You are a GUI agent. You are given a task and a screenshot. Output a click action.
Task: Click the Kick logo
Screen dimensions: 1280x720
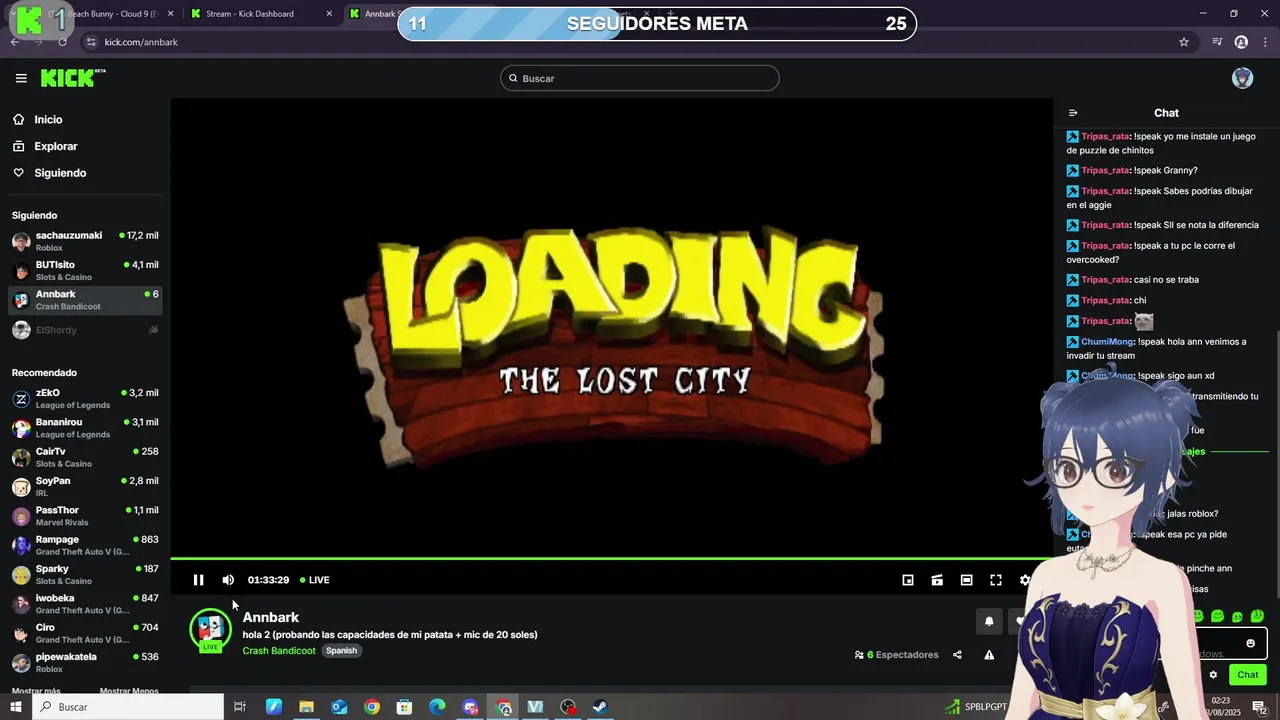(73, 78)
